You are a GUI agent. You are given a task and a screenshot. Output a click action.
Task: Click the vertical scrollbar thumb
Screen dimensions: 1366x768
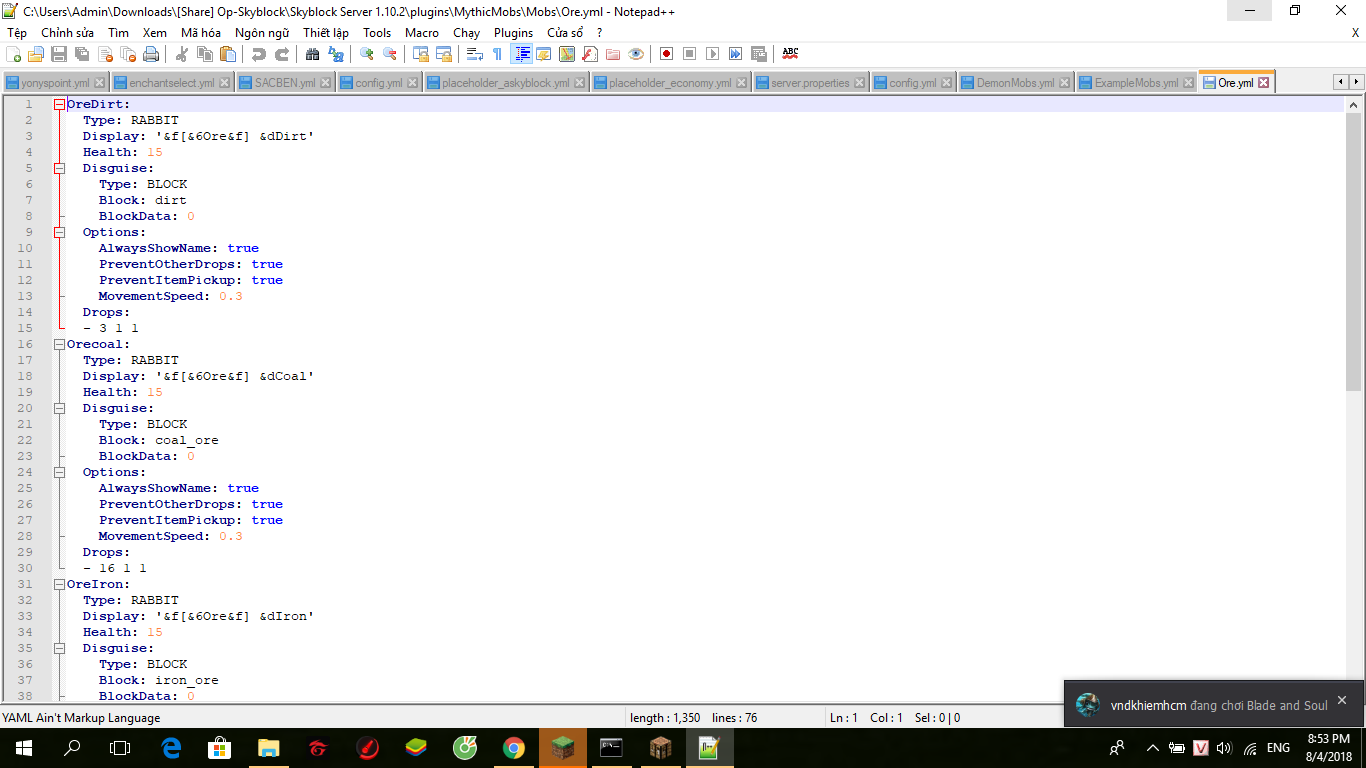click(x=1353, y=251)
